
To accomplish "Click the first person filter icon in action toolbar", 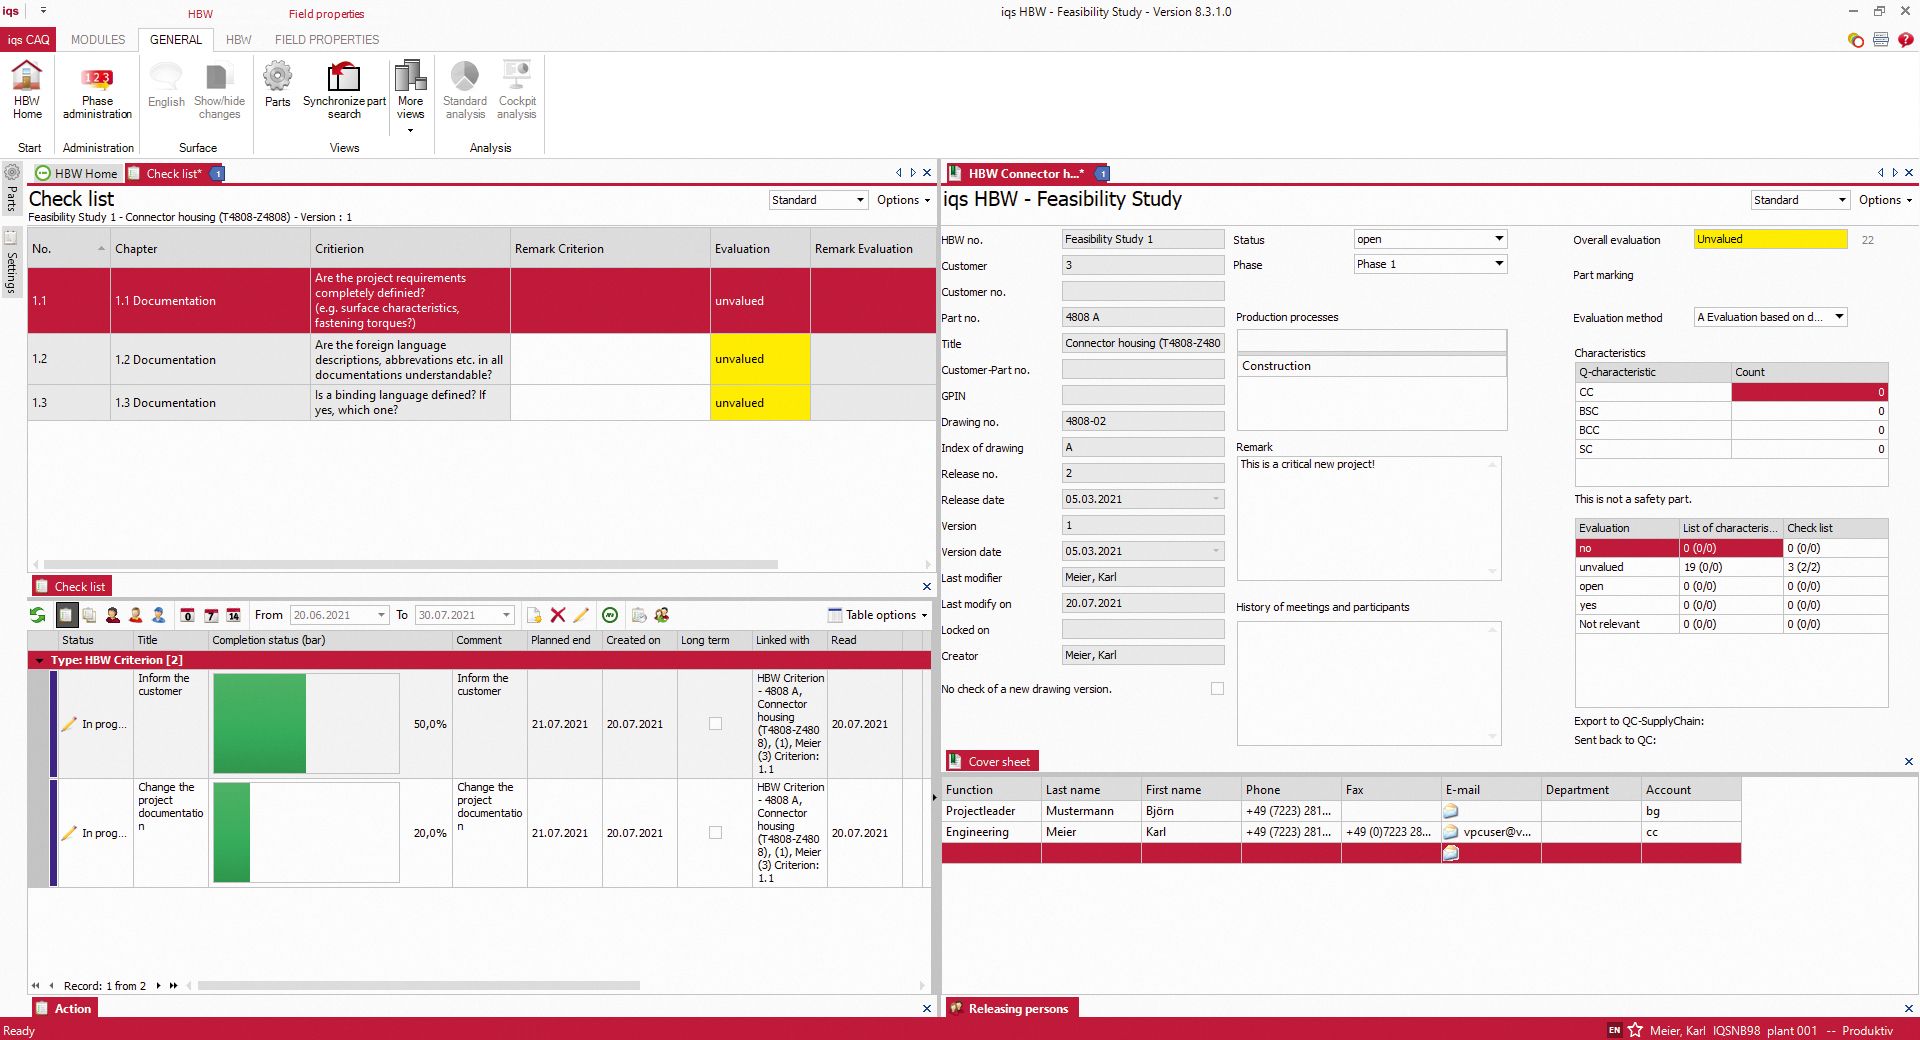I will [x=113, y=615].
